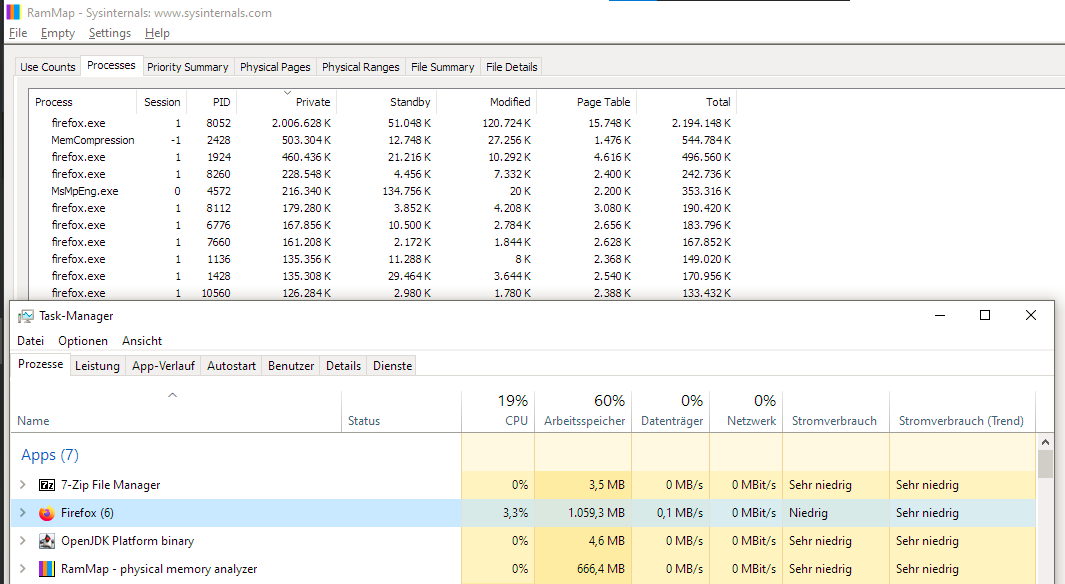Image resolution: width=1065 pixels, height=584 pixels.
Task: Sort by Private column header
Action: coord(286,102)
